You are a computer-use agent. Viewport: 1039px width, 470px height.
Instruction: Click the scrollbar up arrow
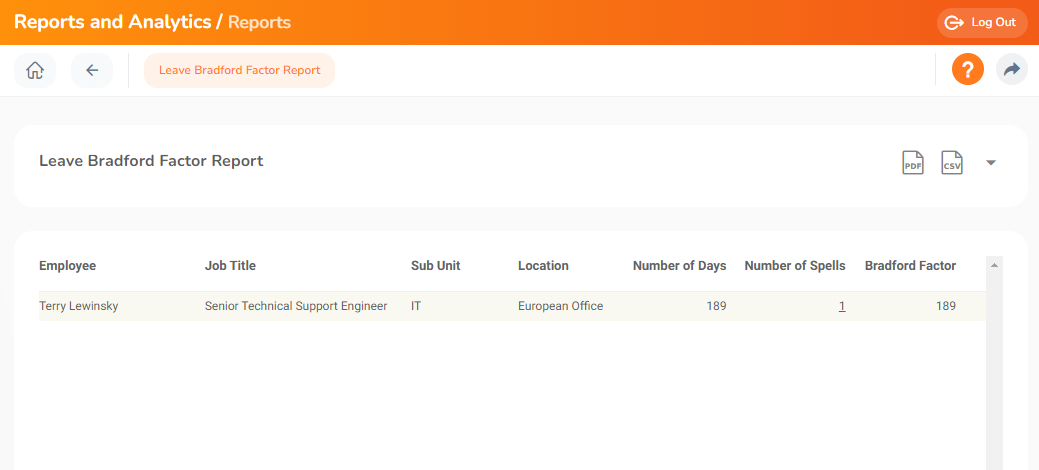994,265
